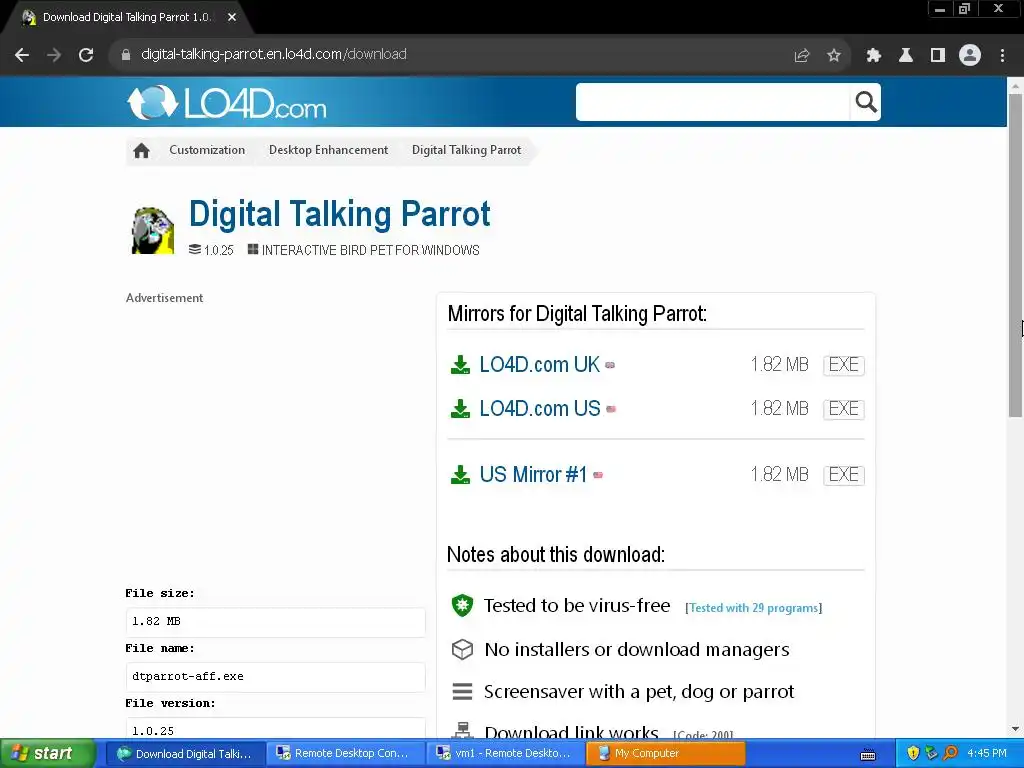
Task: Click the taskbar keyboard icon
Action: pyautogui.click(x=868, y=755)
